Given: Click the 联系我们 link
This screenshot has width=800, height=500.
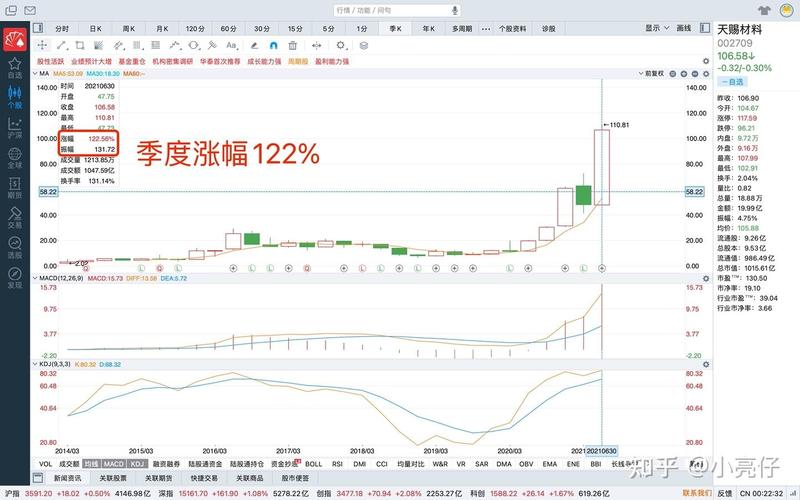Looking at the screenshot, I should point(697,493).
